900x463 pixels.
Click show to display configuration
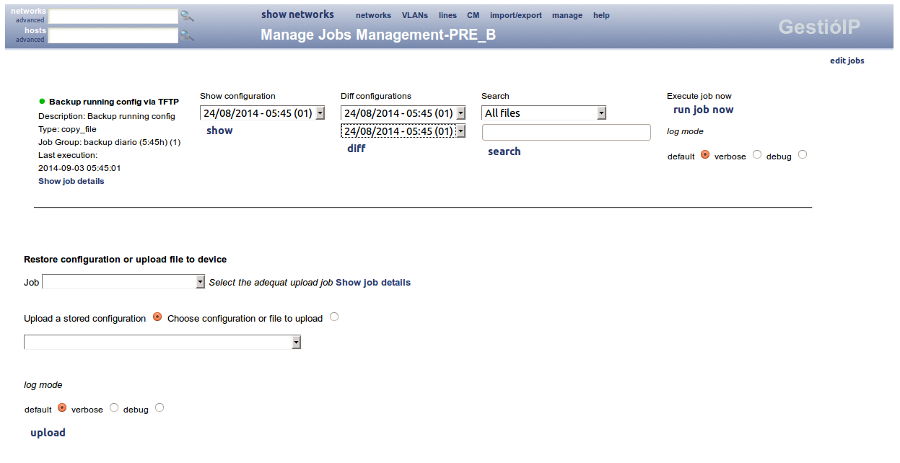click(219, 131)
